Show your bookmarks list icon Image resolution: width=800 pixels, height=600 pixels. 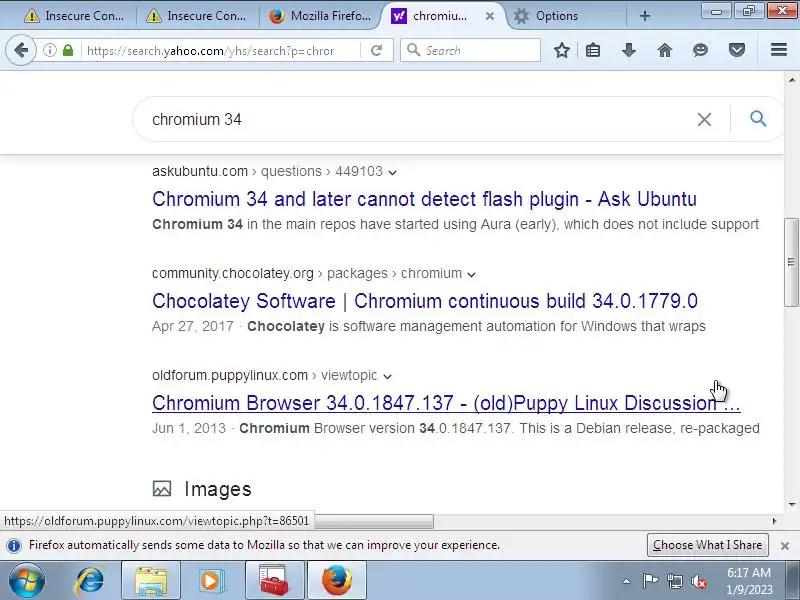coord(593,50)
